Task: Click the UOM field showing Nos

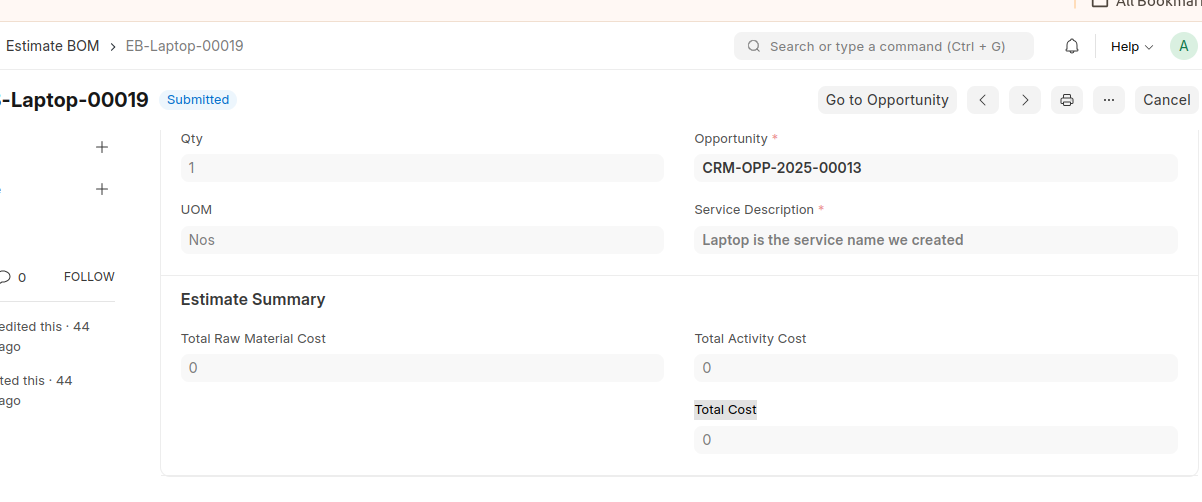Action: (422, 240)
